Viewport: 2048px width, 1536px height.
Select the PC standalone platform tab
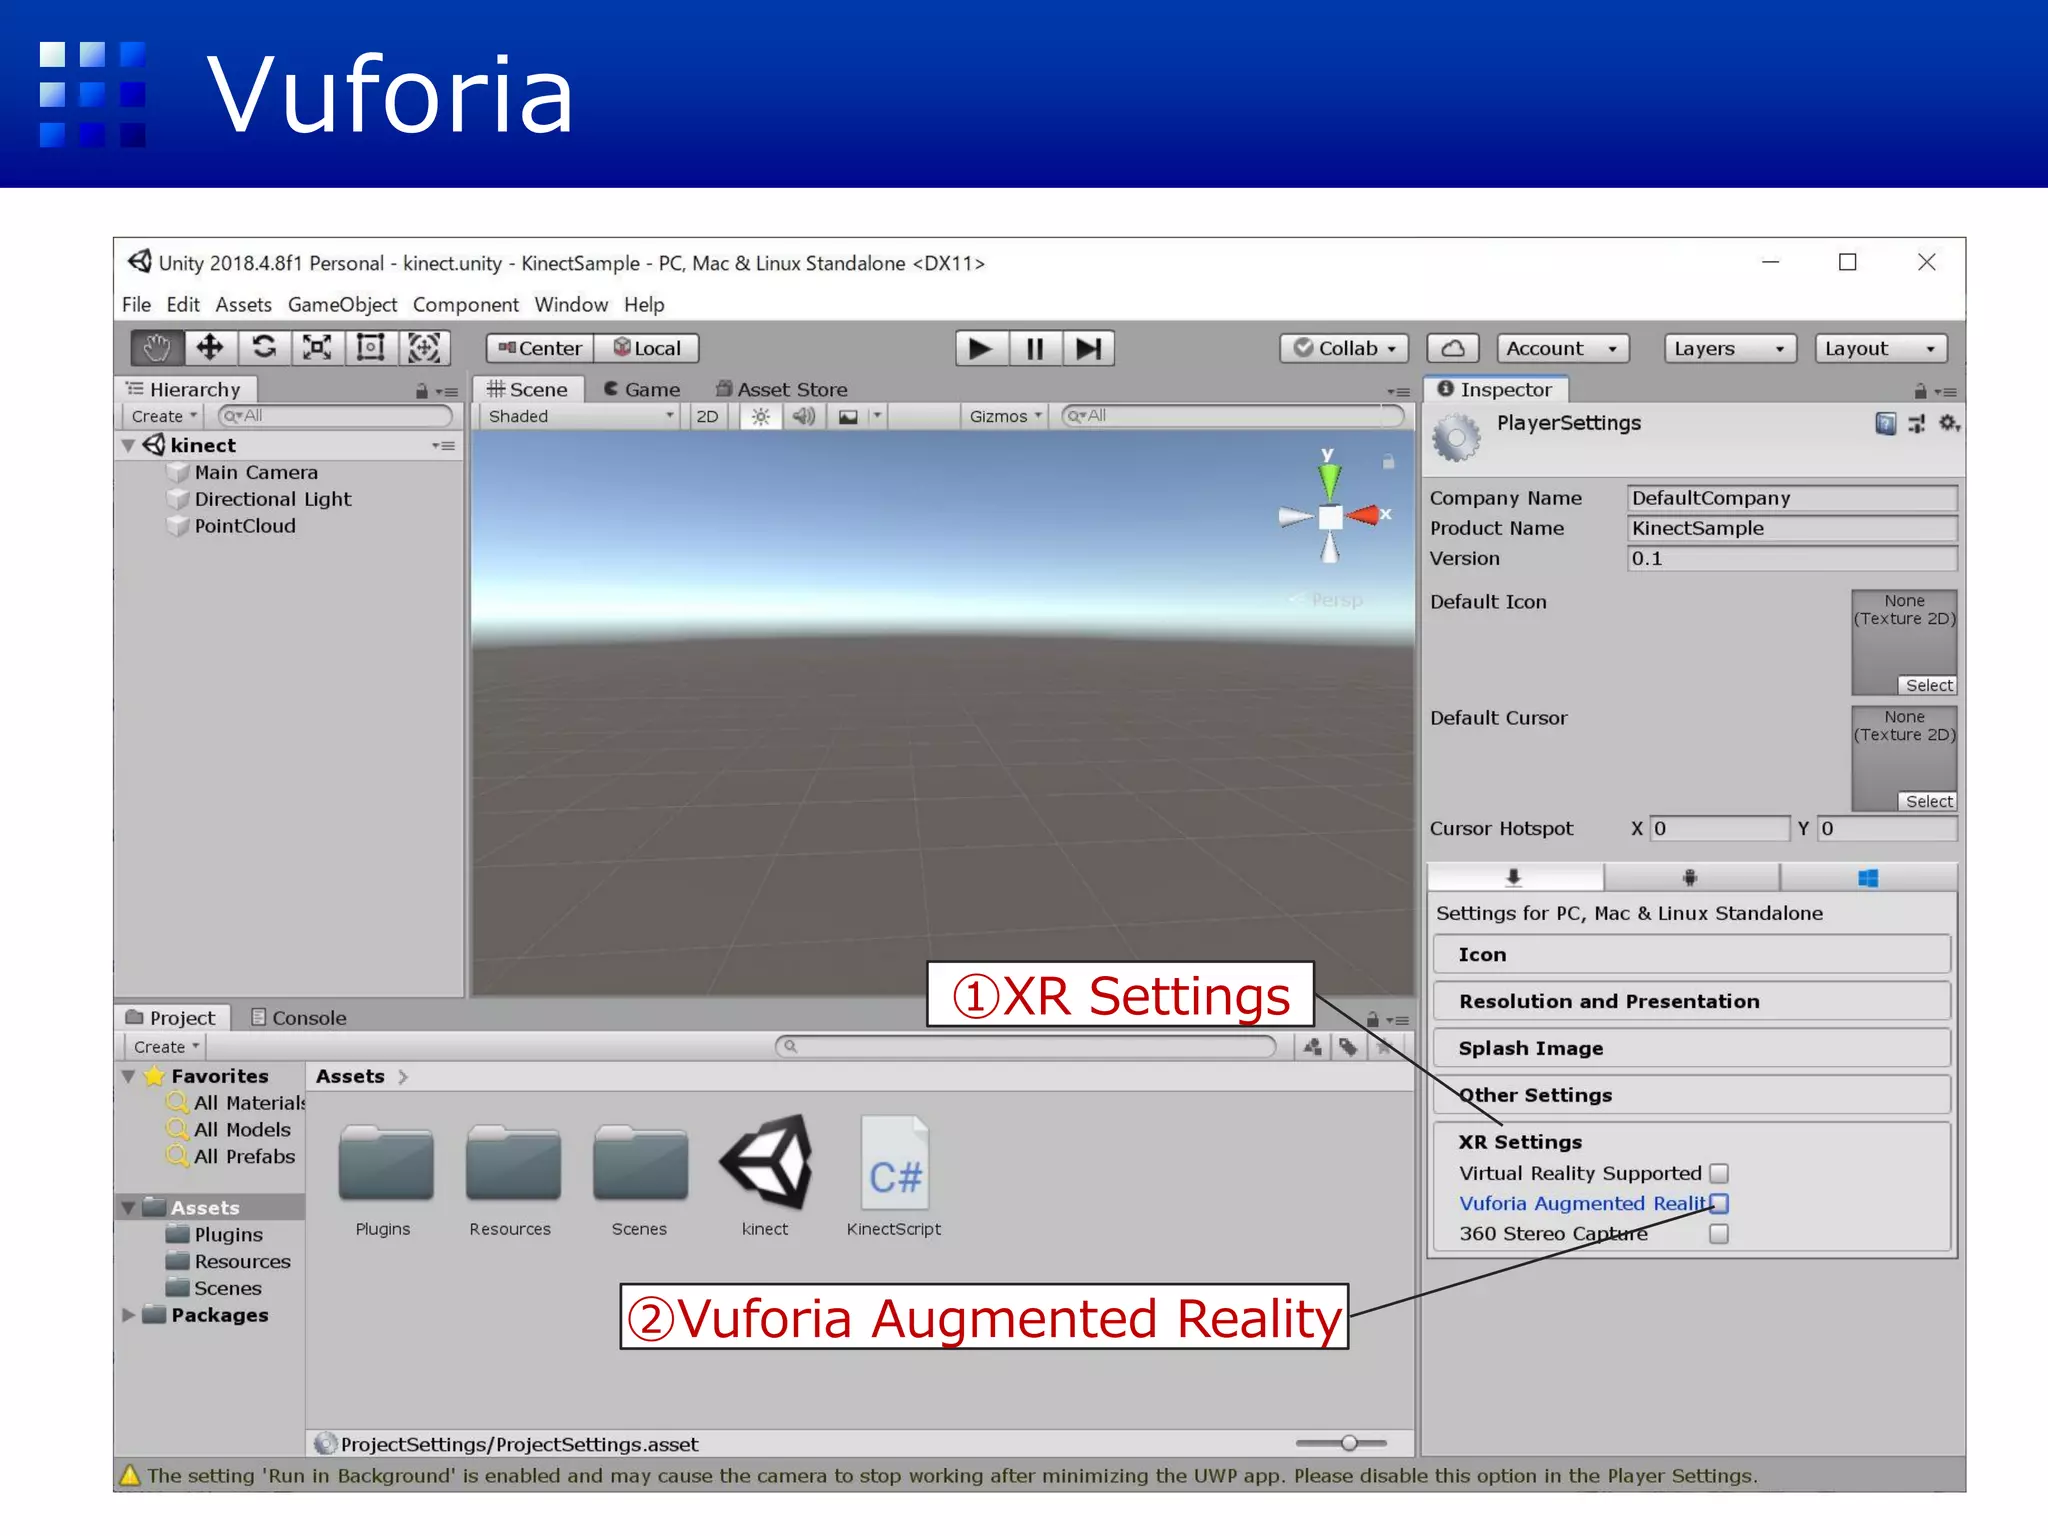1515,878
